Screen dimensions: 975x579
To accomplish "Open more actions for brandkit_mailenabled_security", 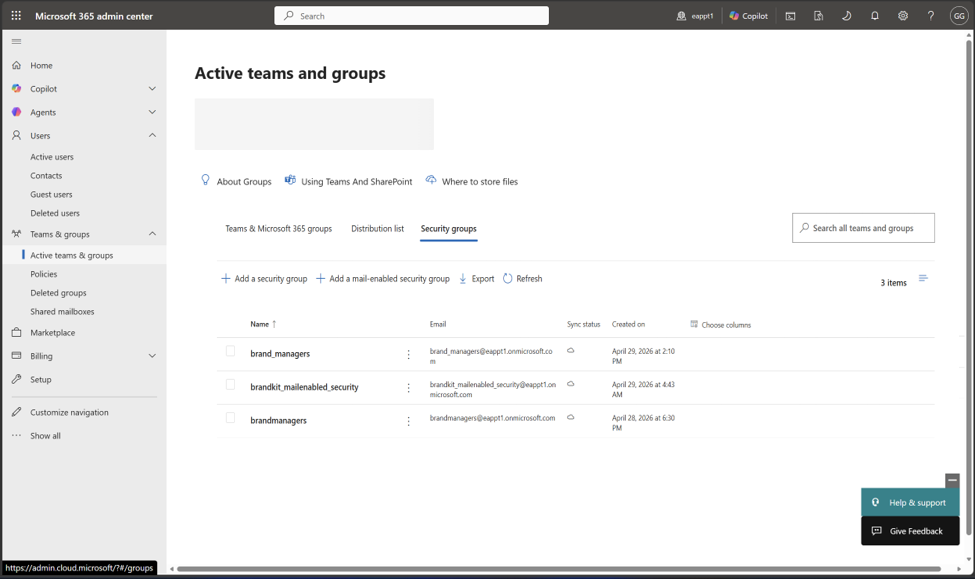I will point(409,388).
